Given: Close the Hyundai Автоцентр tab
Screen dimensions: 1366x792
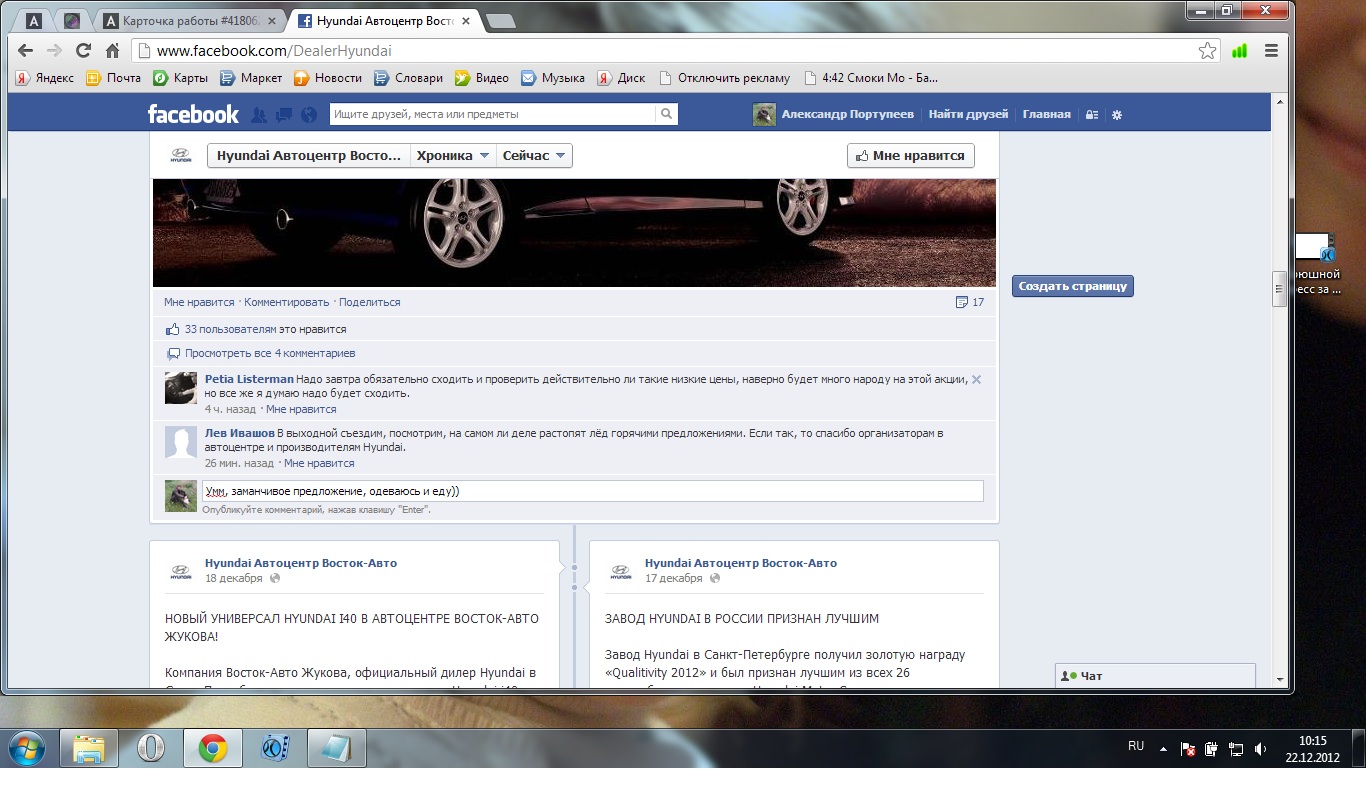Looking at the screenshot, I should click(x=468, y=20).
